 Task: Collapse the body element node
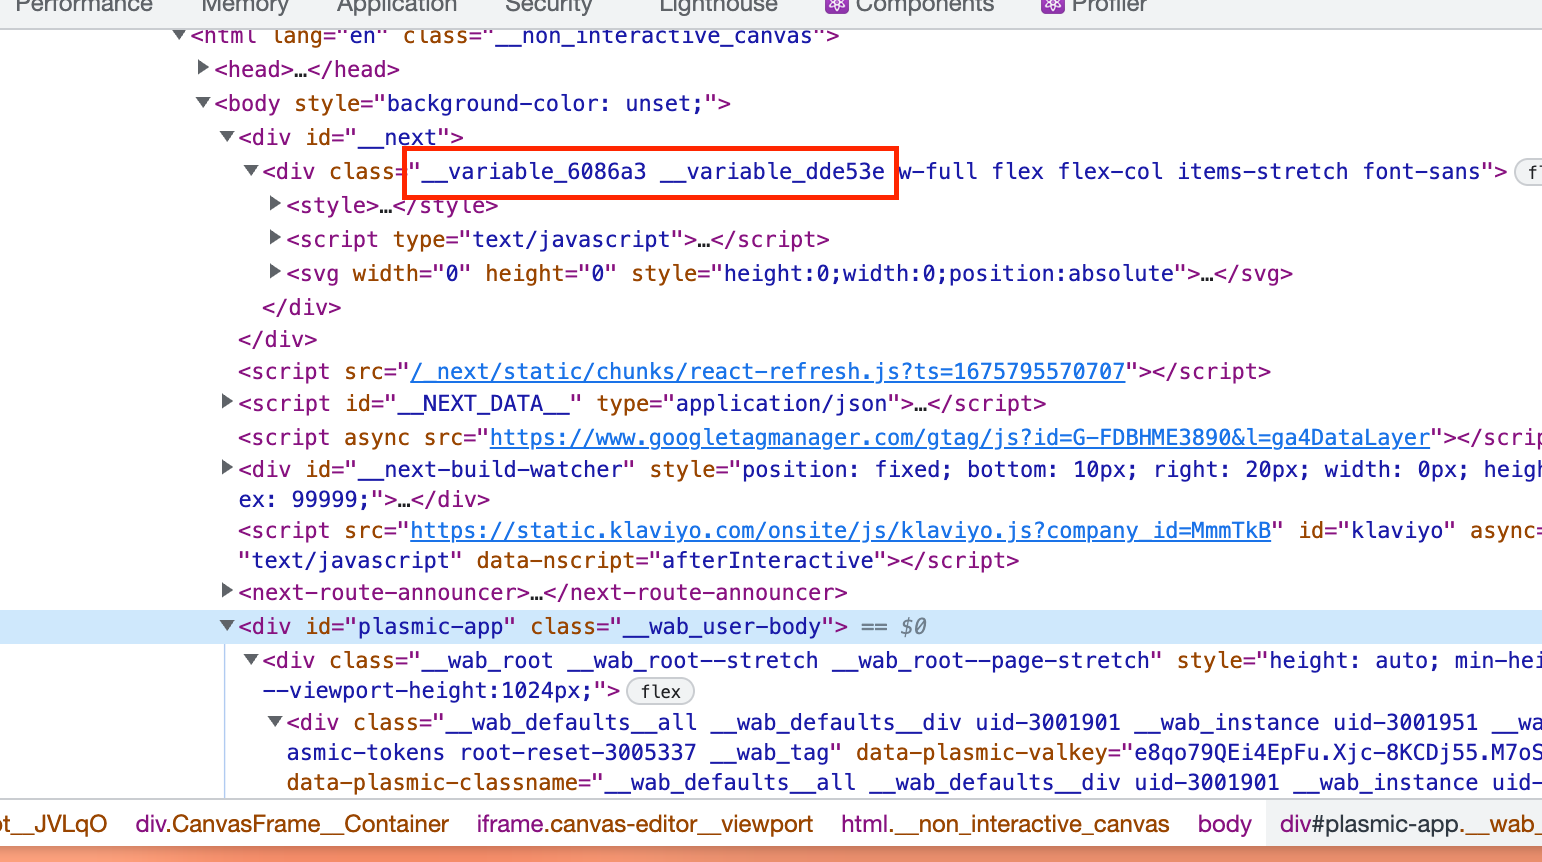[x=203, y=102]
